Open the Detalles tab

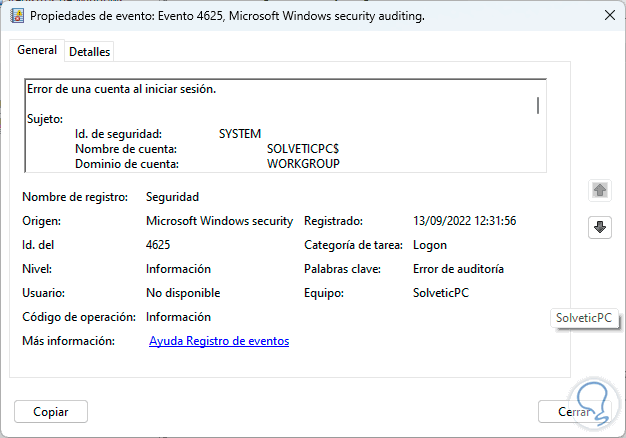[89, 51]
